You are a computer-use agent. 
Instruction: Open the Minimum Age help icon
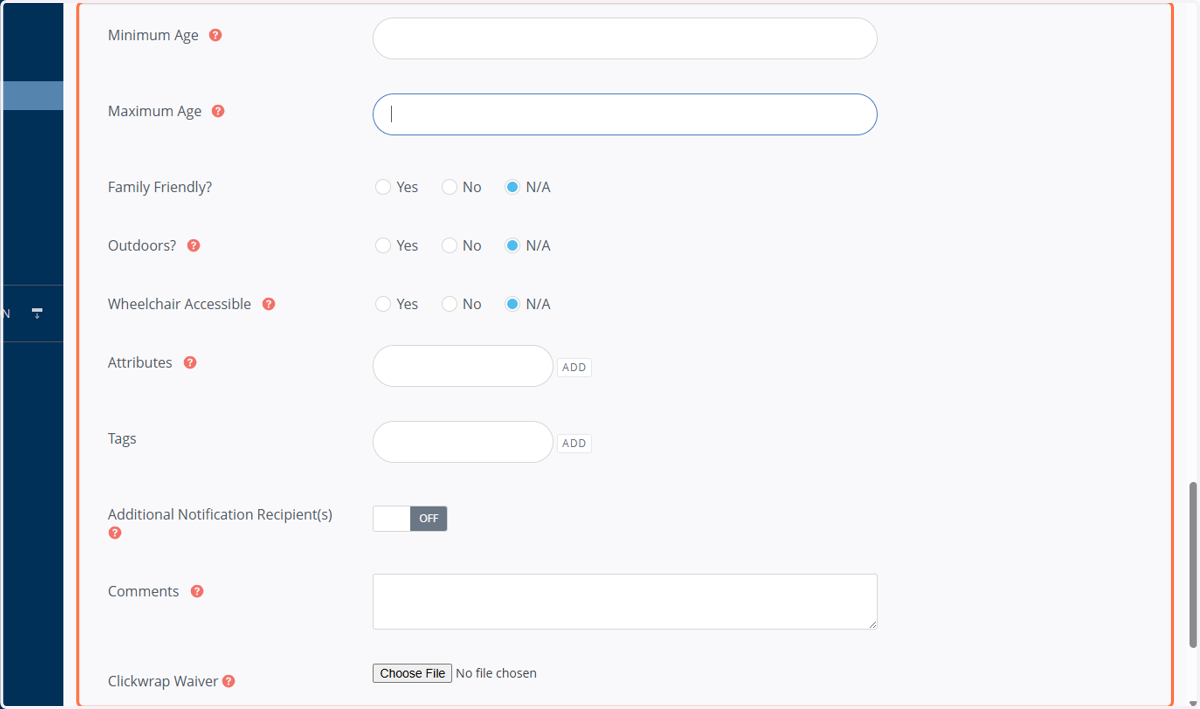tap(215, 35)
